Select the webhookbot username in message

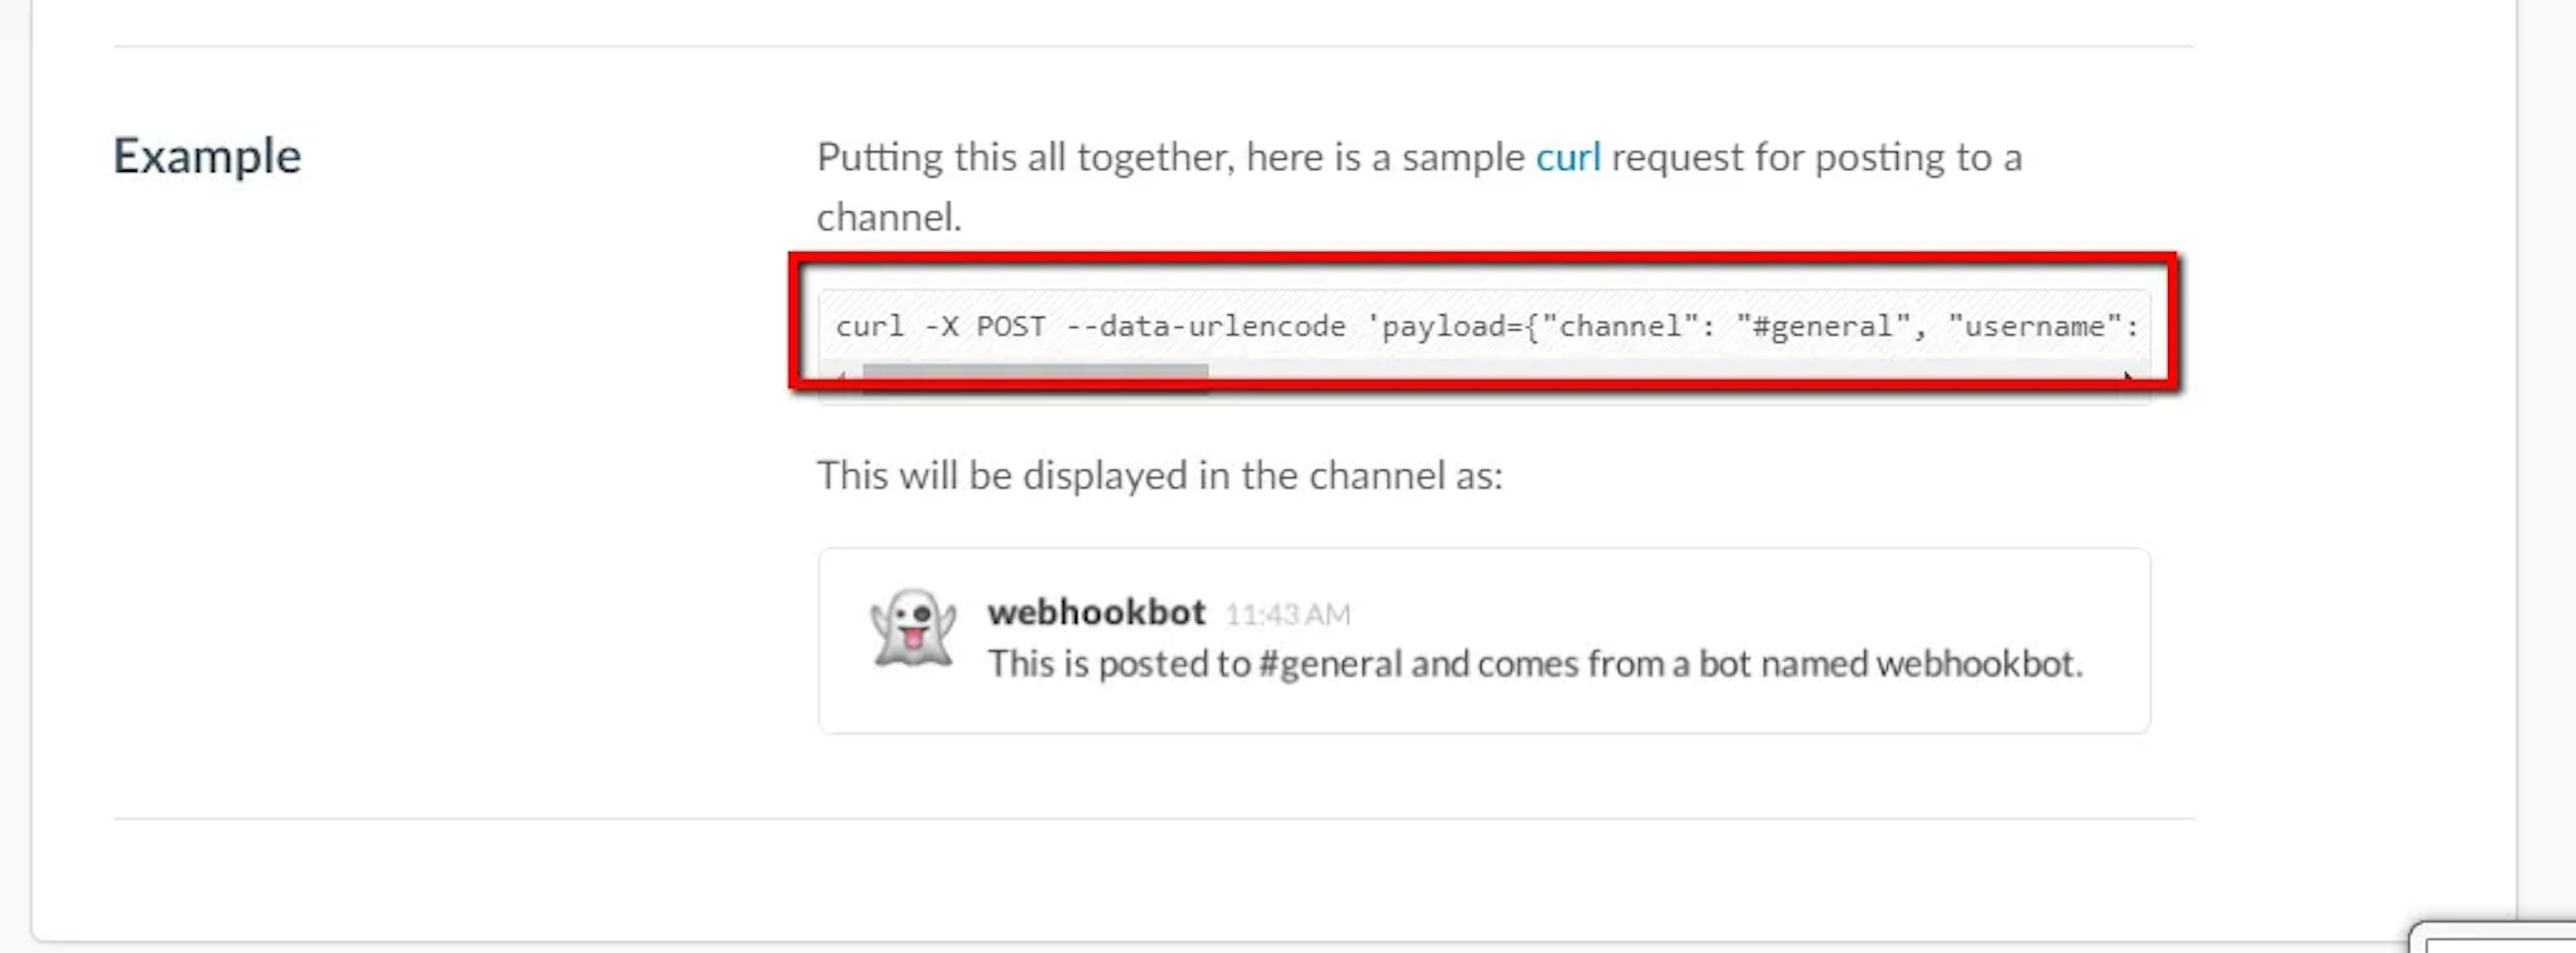tap(1096, 612)
